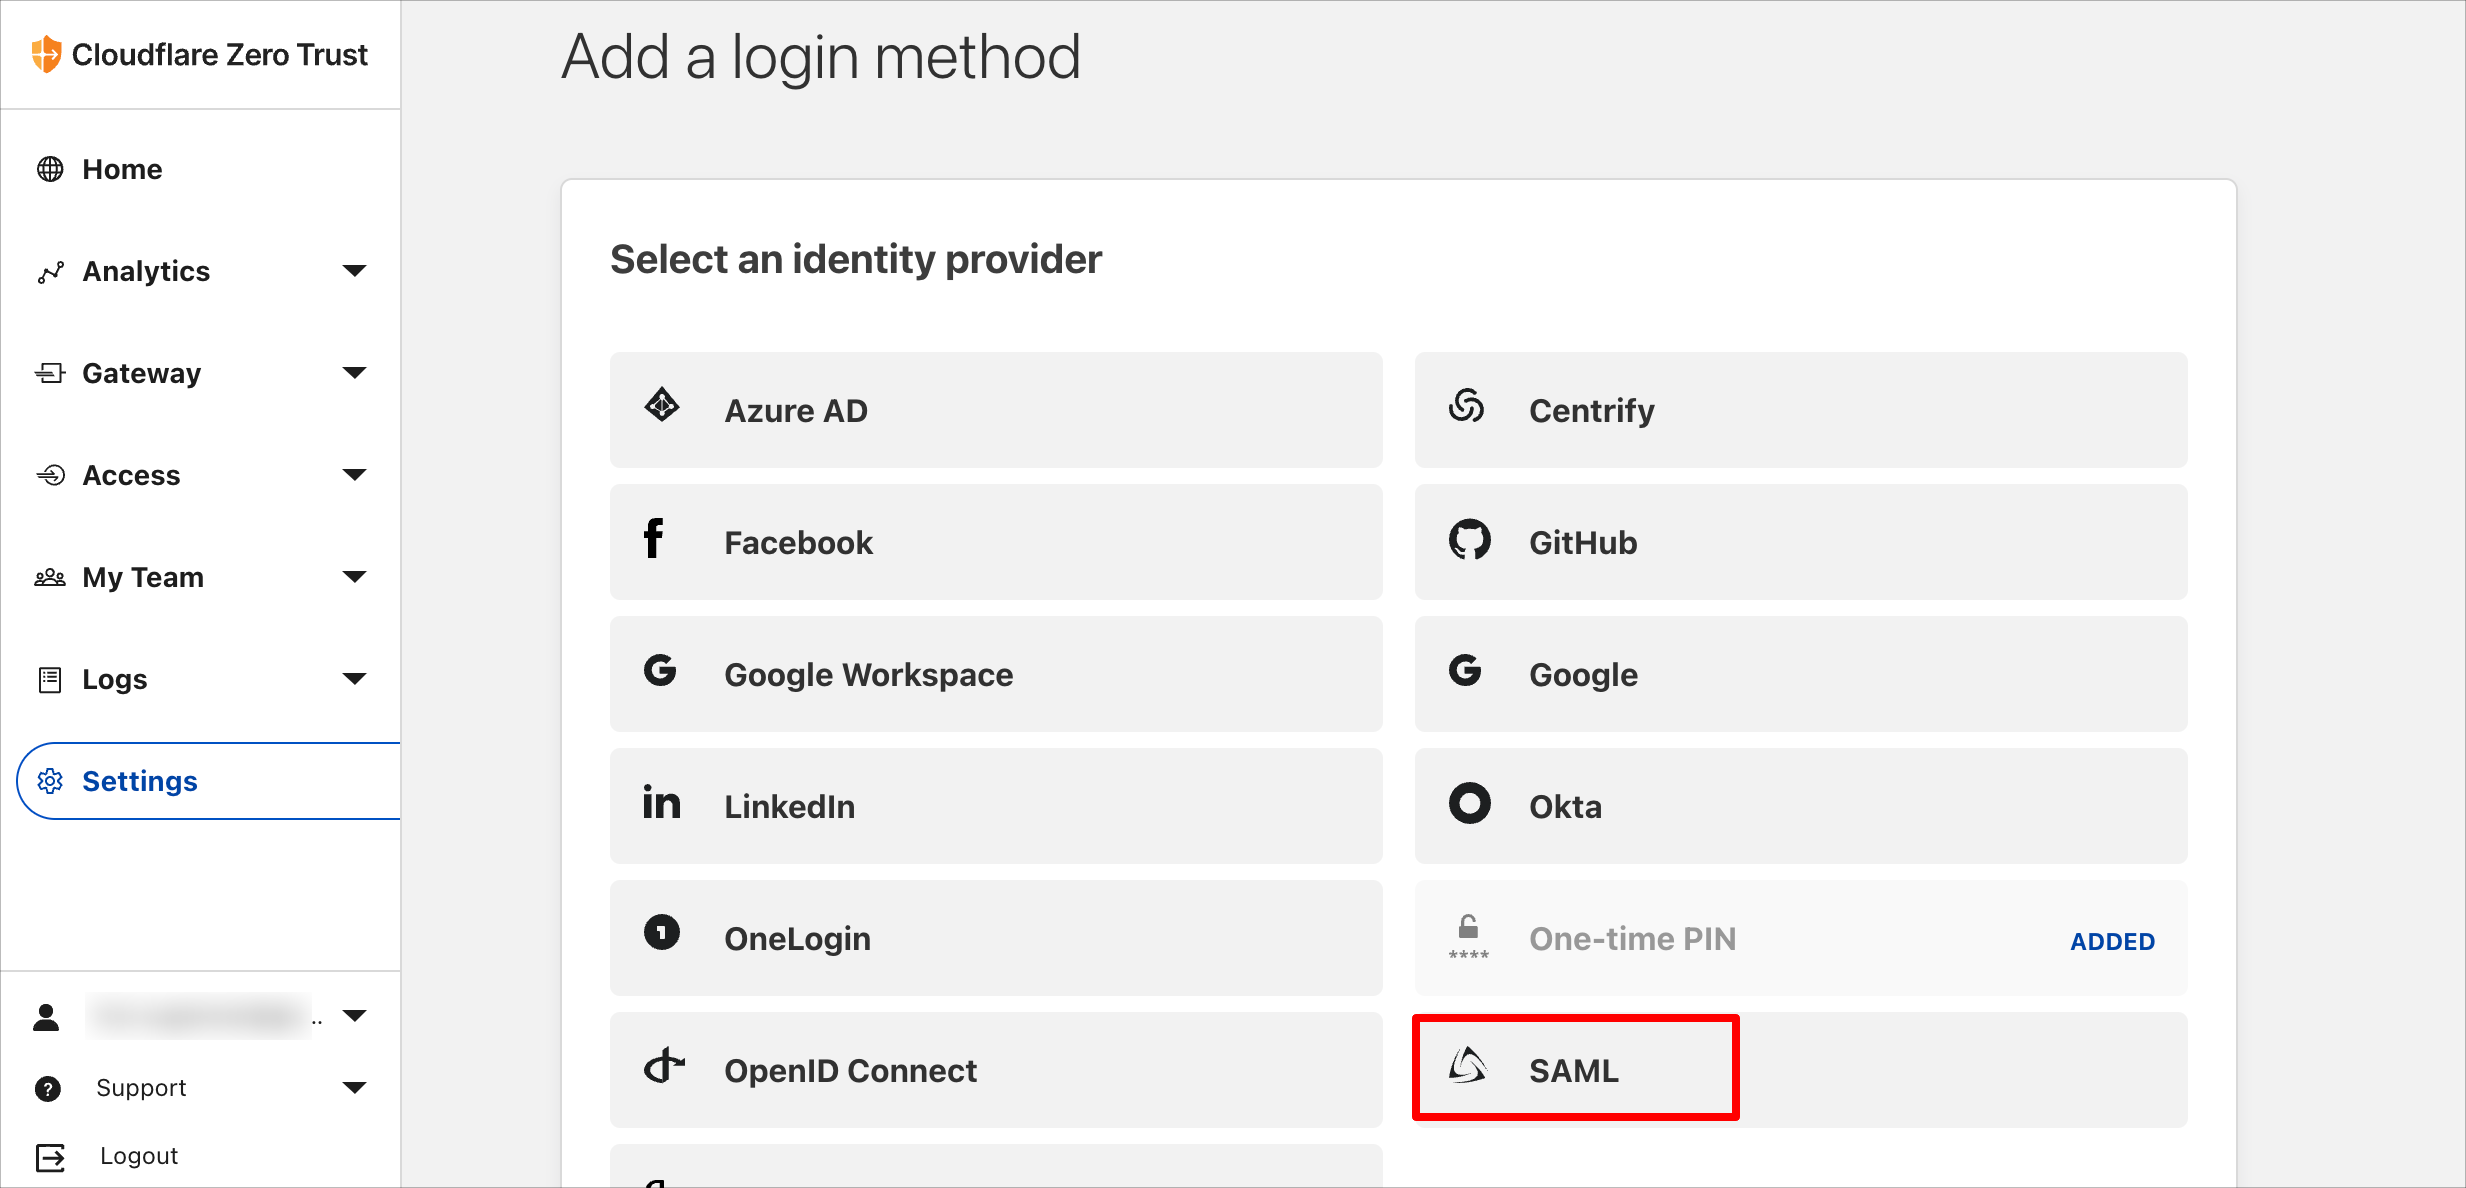Click the OneLogin icon
Viewport: 2466px width, 1188px height.
click(661, 932)
